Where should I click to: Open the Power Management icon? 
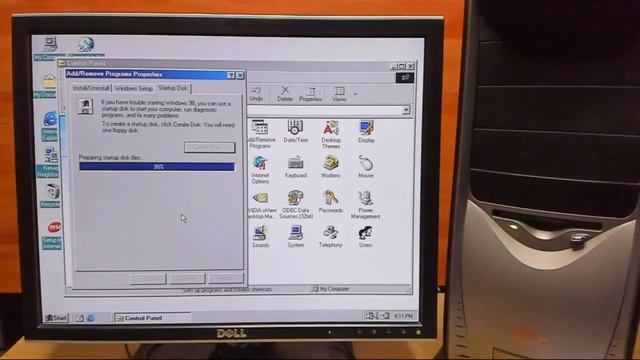coord(365,205)
